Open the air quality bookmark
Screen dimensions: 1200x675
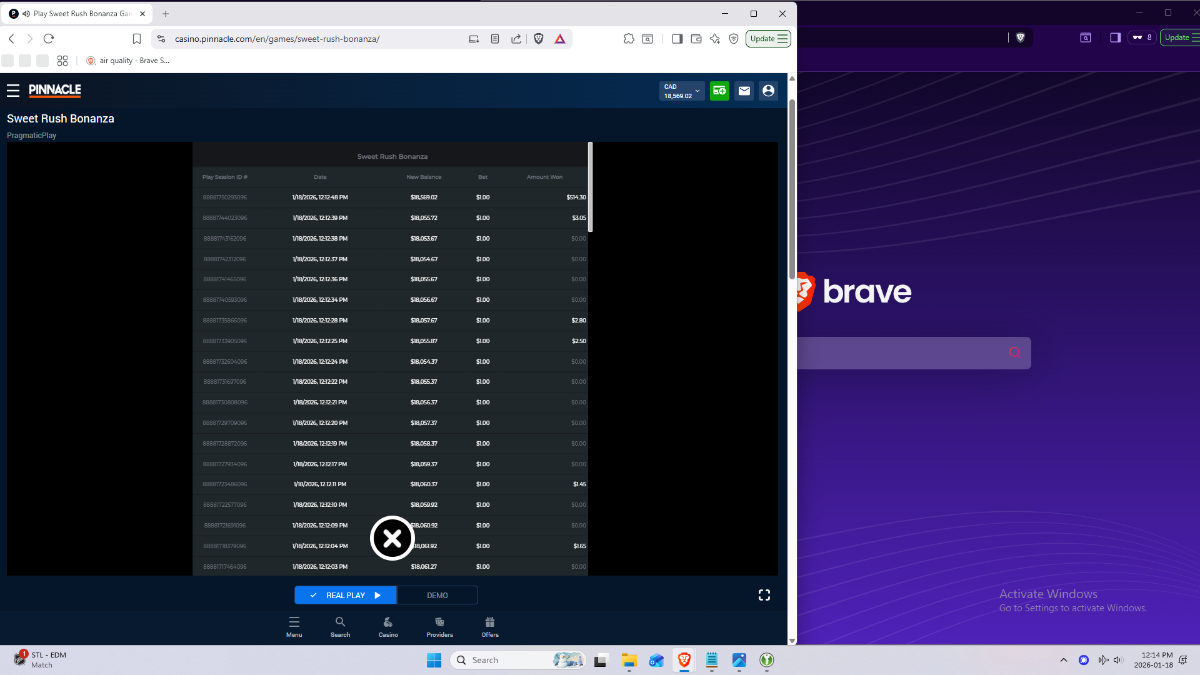pos(128,61)
